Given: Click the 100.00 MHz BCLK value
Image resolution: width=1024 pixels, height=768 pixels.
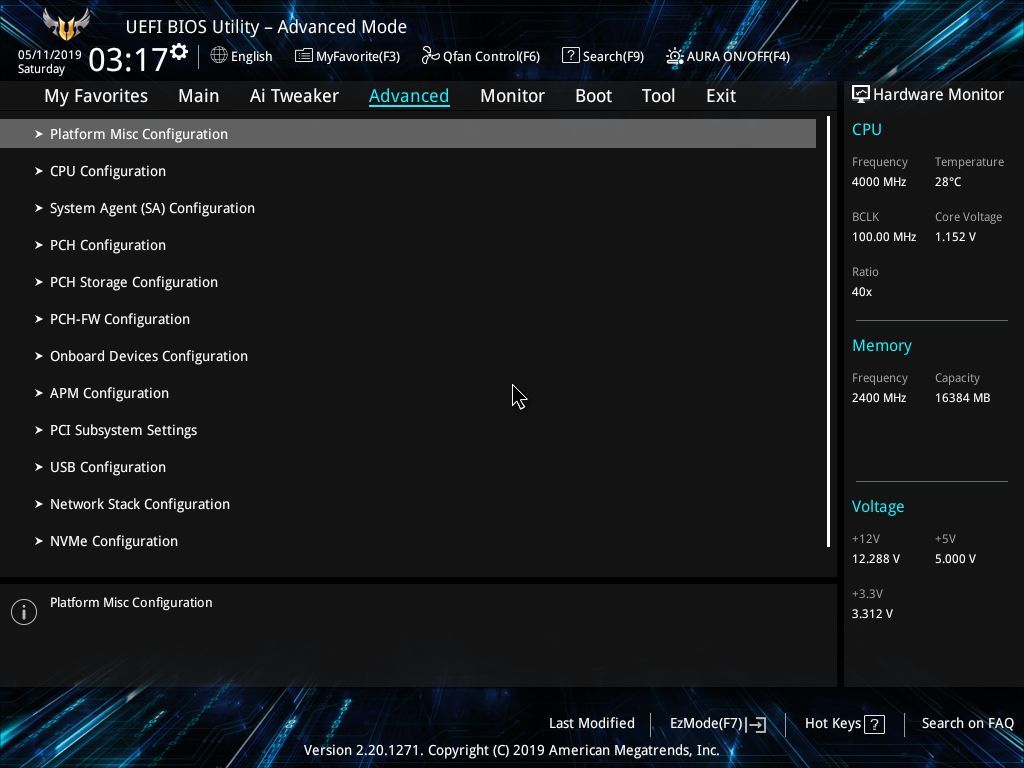Looking at the screenshot, I should pyautogui.click(x=884, y=236).
